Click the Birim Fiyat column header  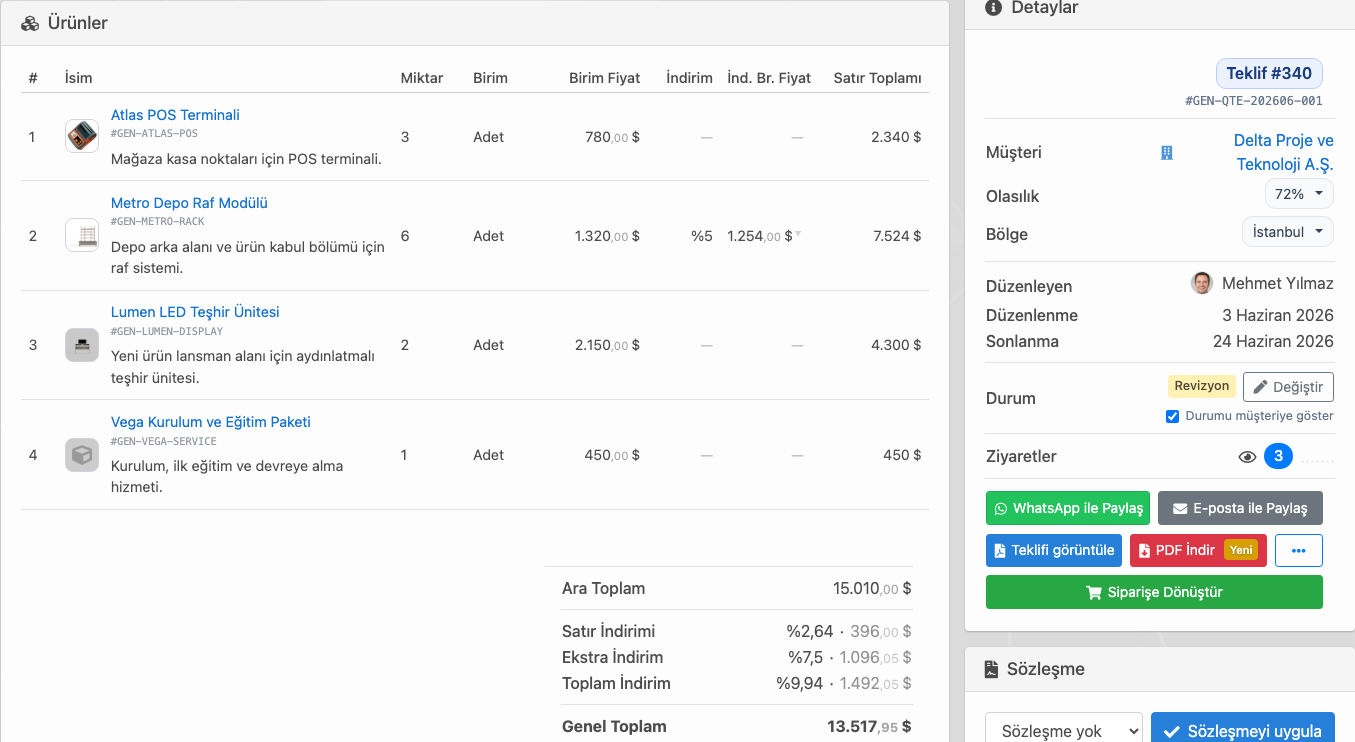pyautogui.click(x=605, y=78)
